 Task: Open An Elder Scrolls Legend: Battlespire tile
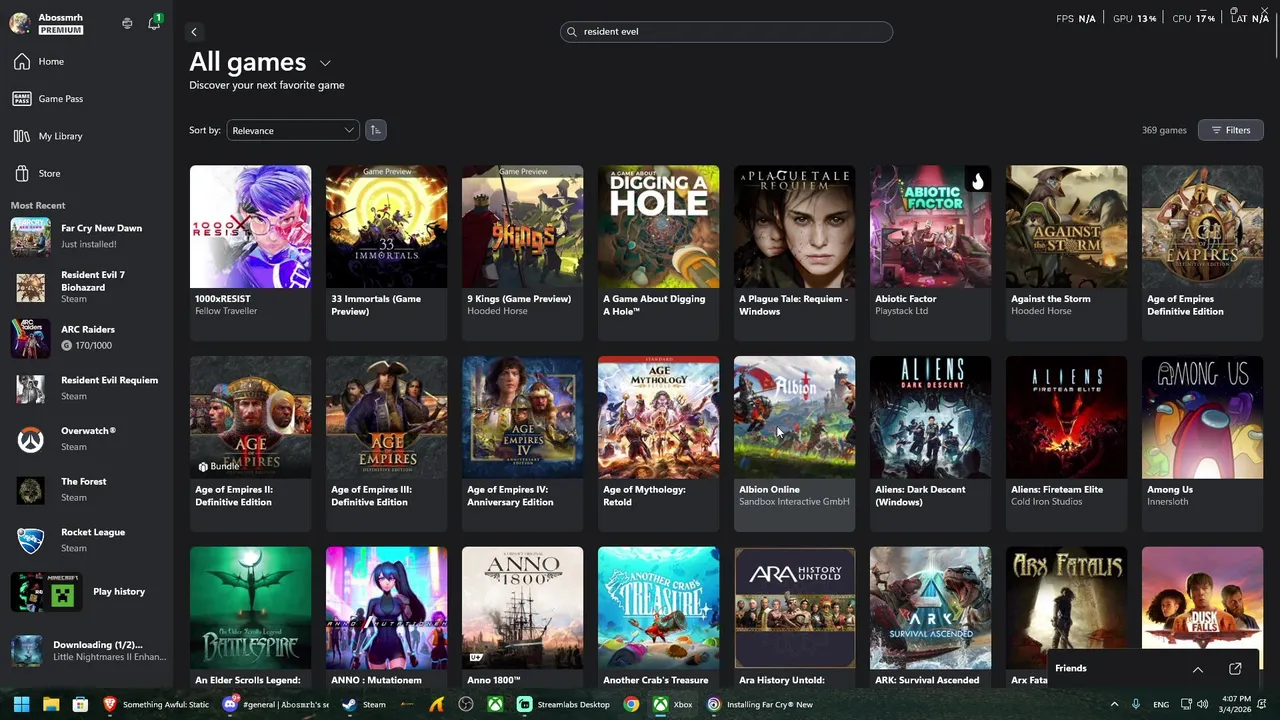tap(250, 617)
